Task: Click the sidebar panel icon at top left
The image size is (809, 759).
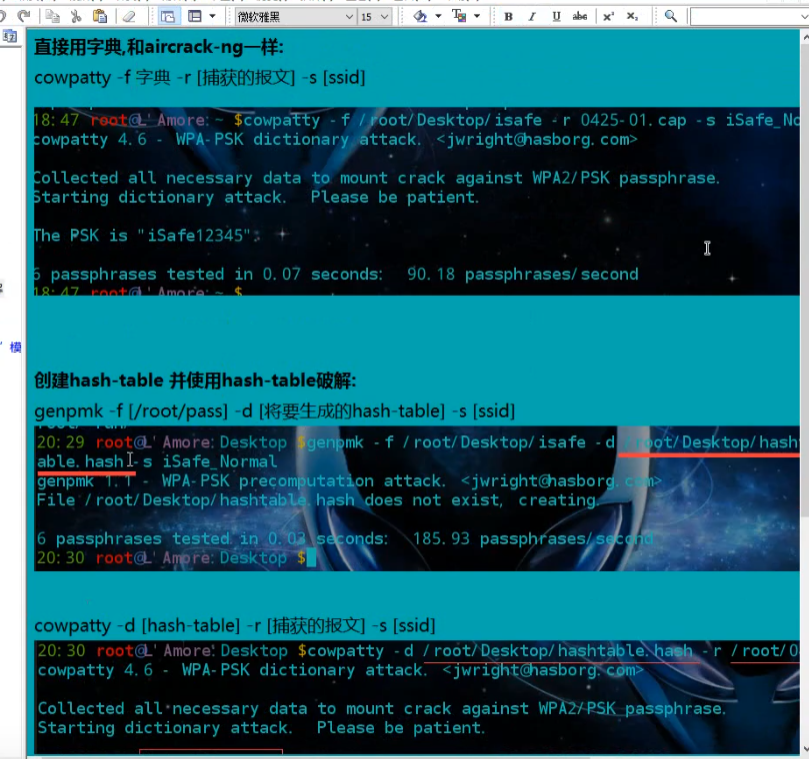Action: [10, 36]
